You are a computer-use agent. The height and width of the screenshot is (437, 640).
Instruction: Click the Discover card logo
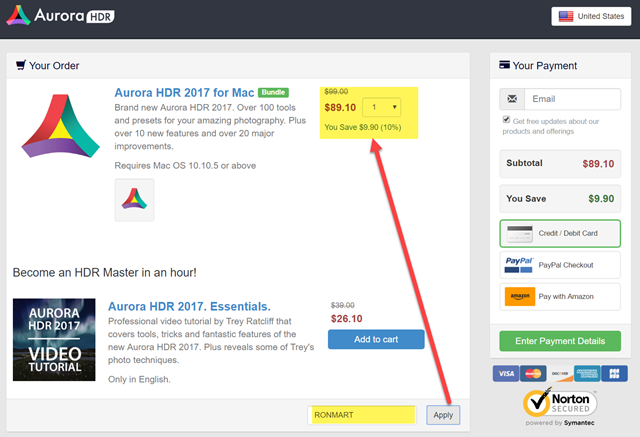(x=560, y=374)
